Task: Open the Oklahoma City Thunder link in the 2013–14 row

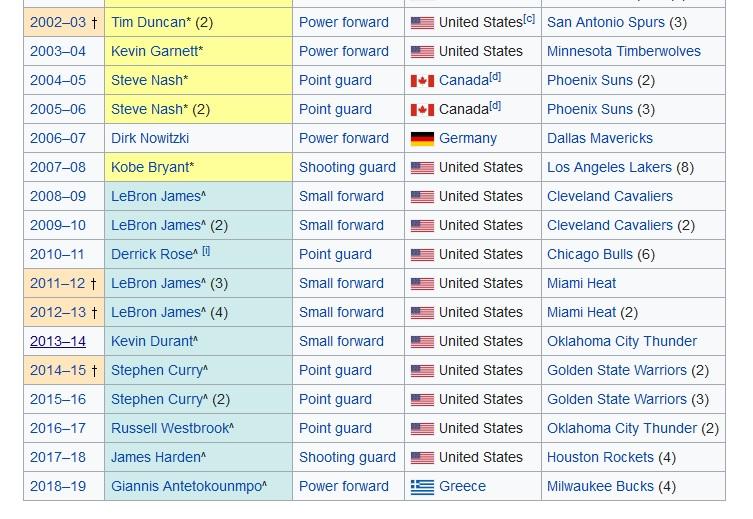Action: click(x=622, y=341)
